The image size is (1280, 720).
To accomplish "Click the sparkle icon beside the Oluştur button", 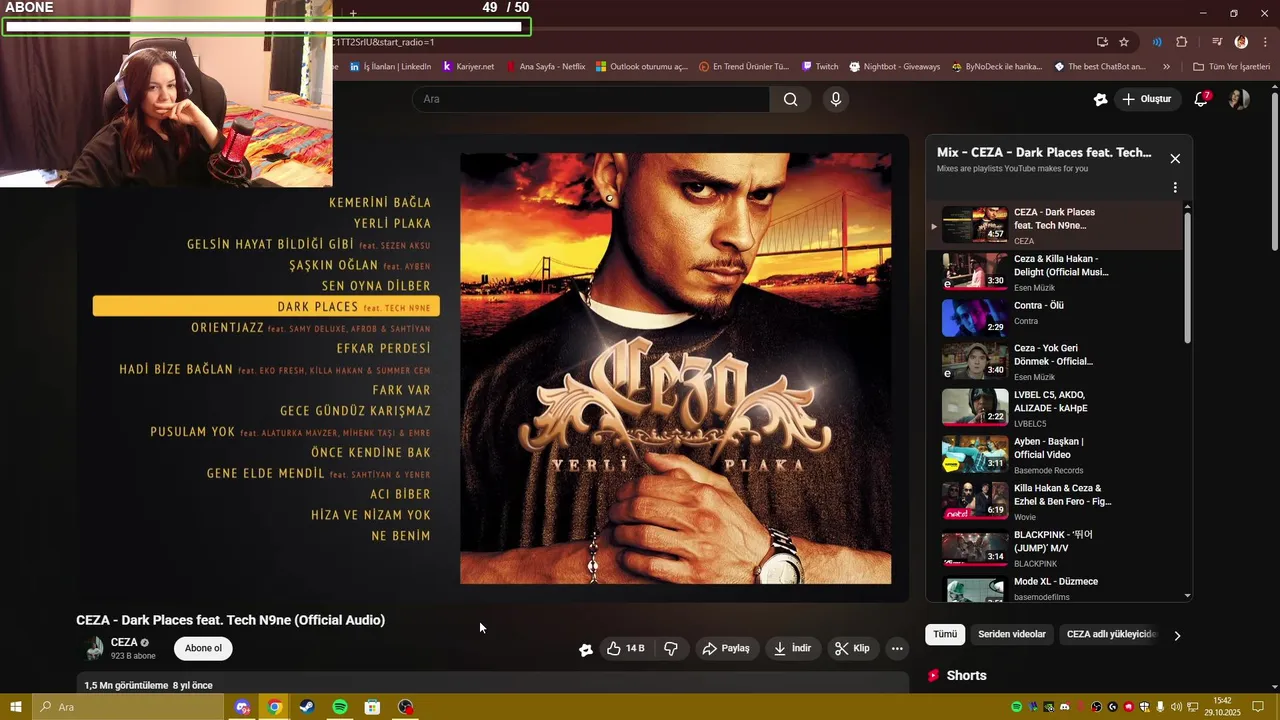I will coord(1100,99).
